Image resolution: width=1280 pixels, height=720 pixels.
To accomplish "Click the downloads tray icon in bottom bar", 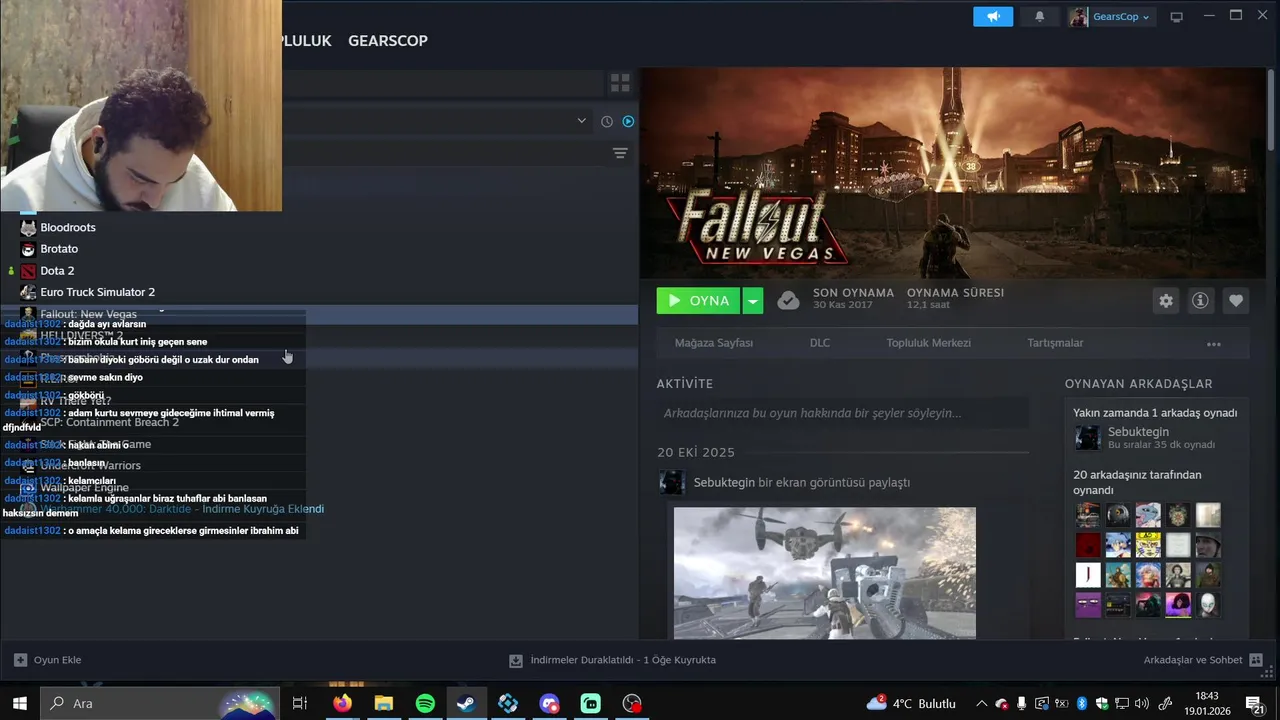I will 516,660.
